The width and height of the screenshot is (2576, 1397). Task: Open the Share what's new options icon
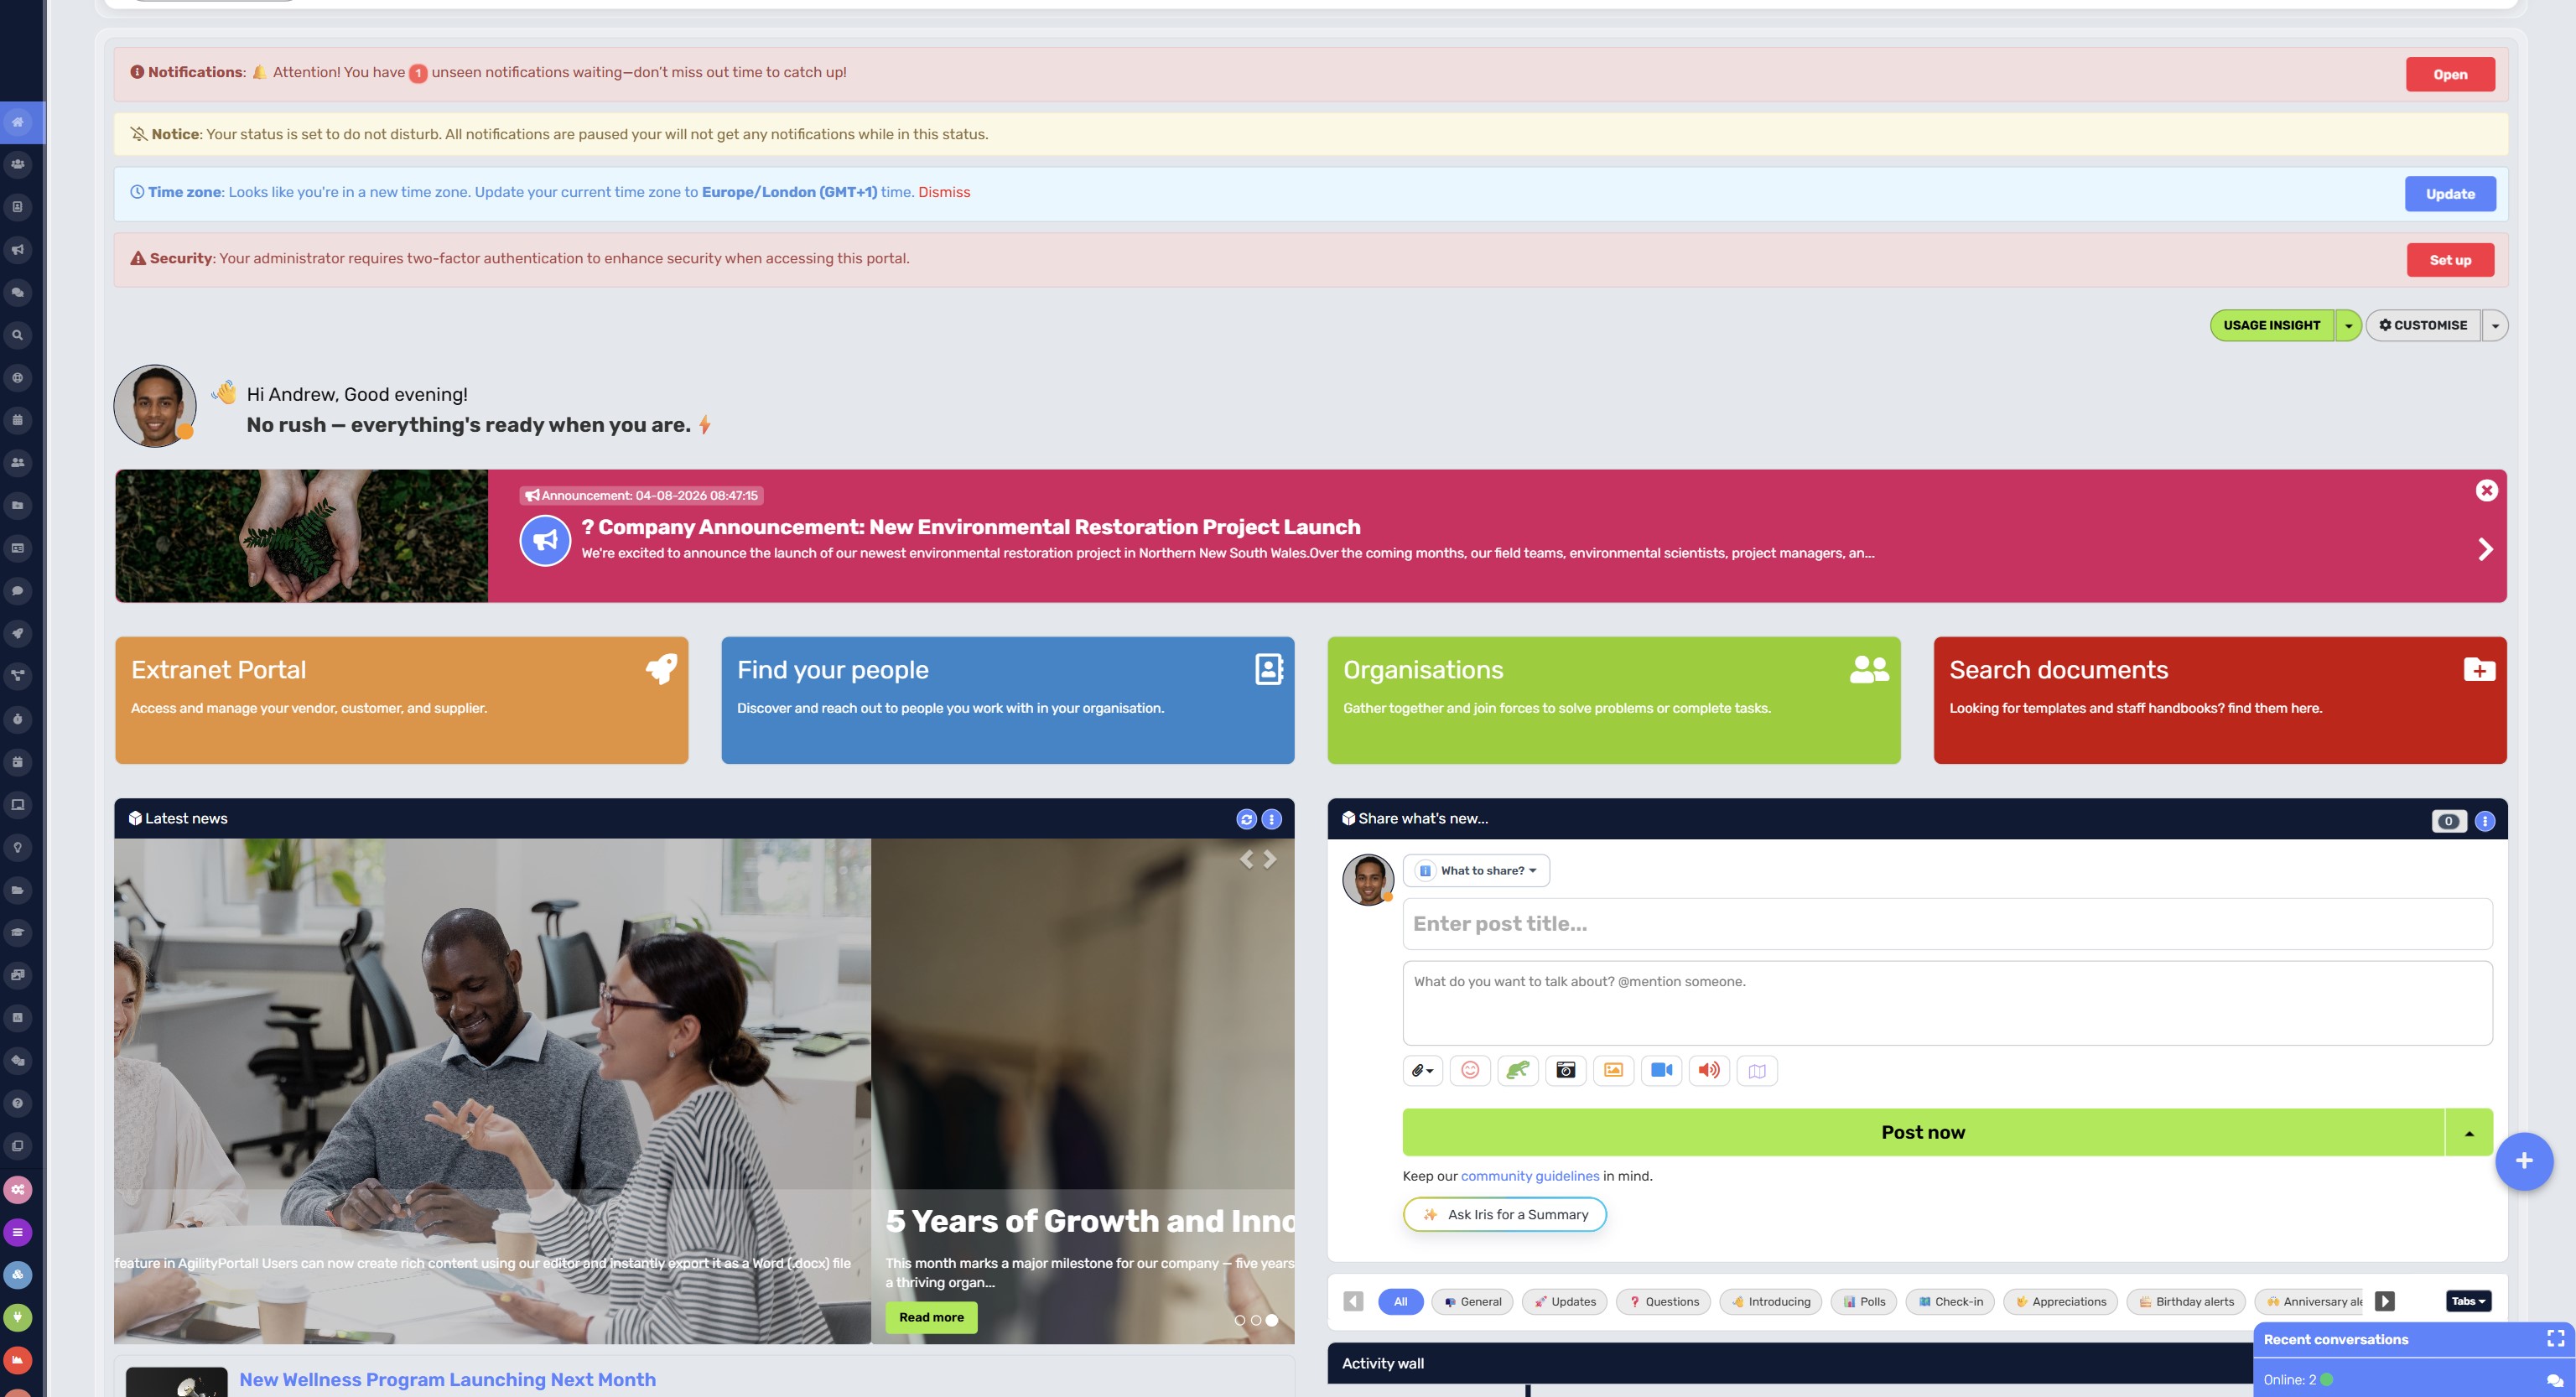(2484, 821)
